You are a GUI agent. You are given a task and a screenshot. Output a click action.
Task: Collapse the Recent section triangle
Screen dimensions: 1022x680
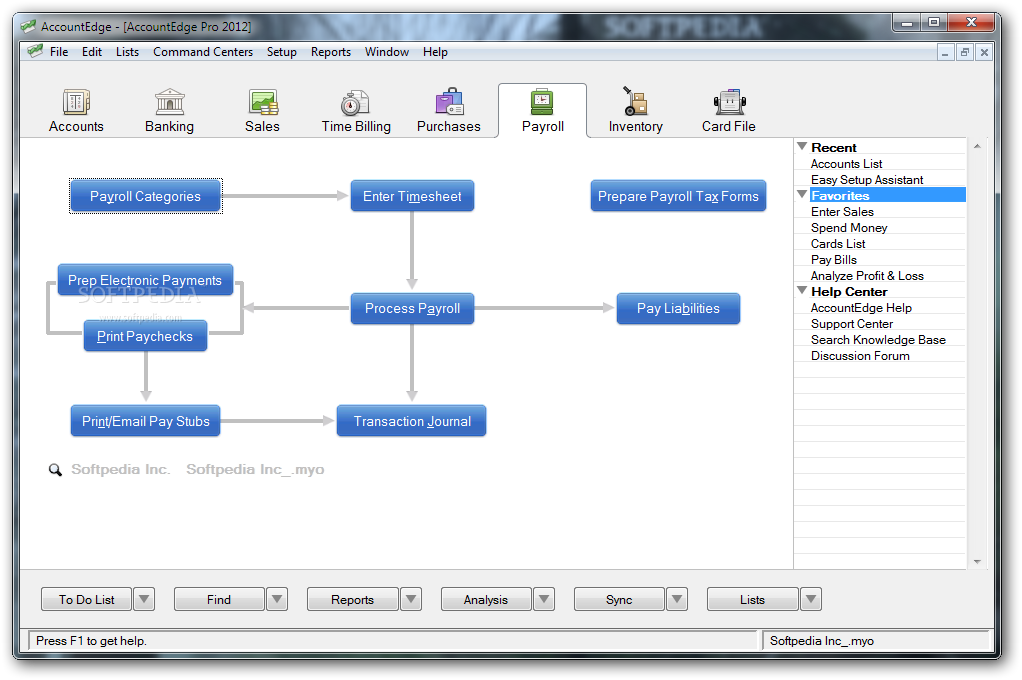[802, 147]
